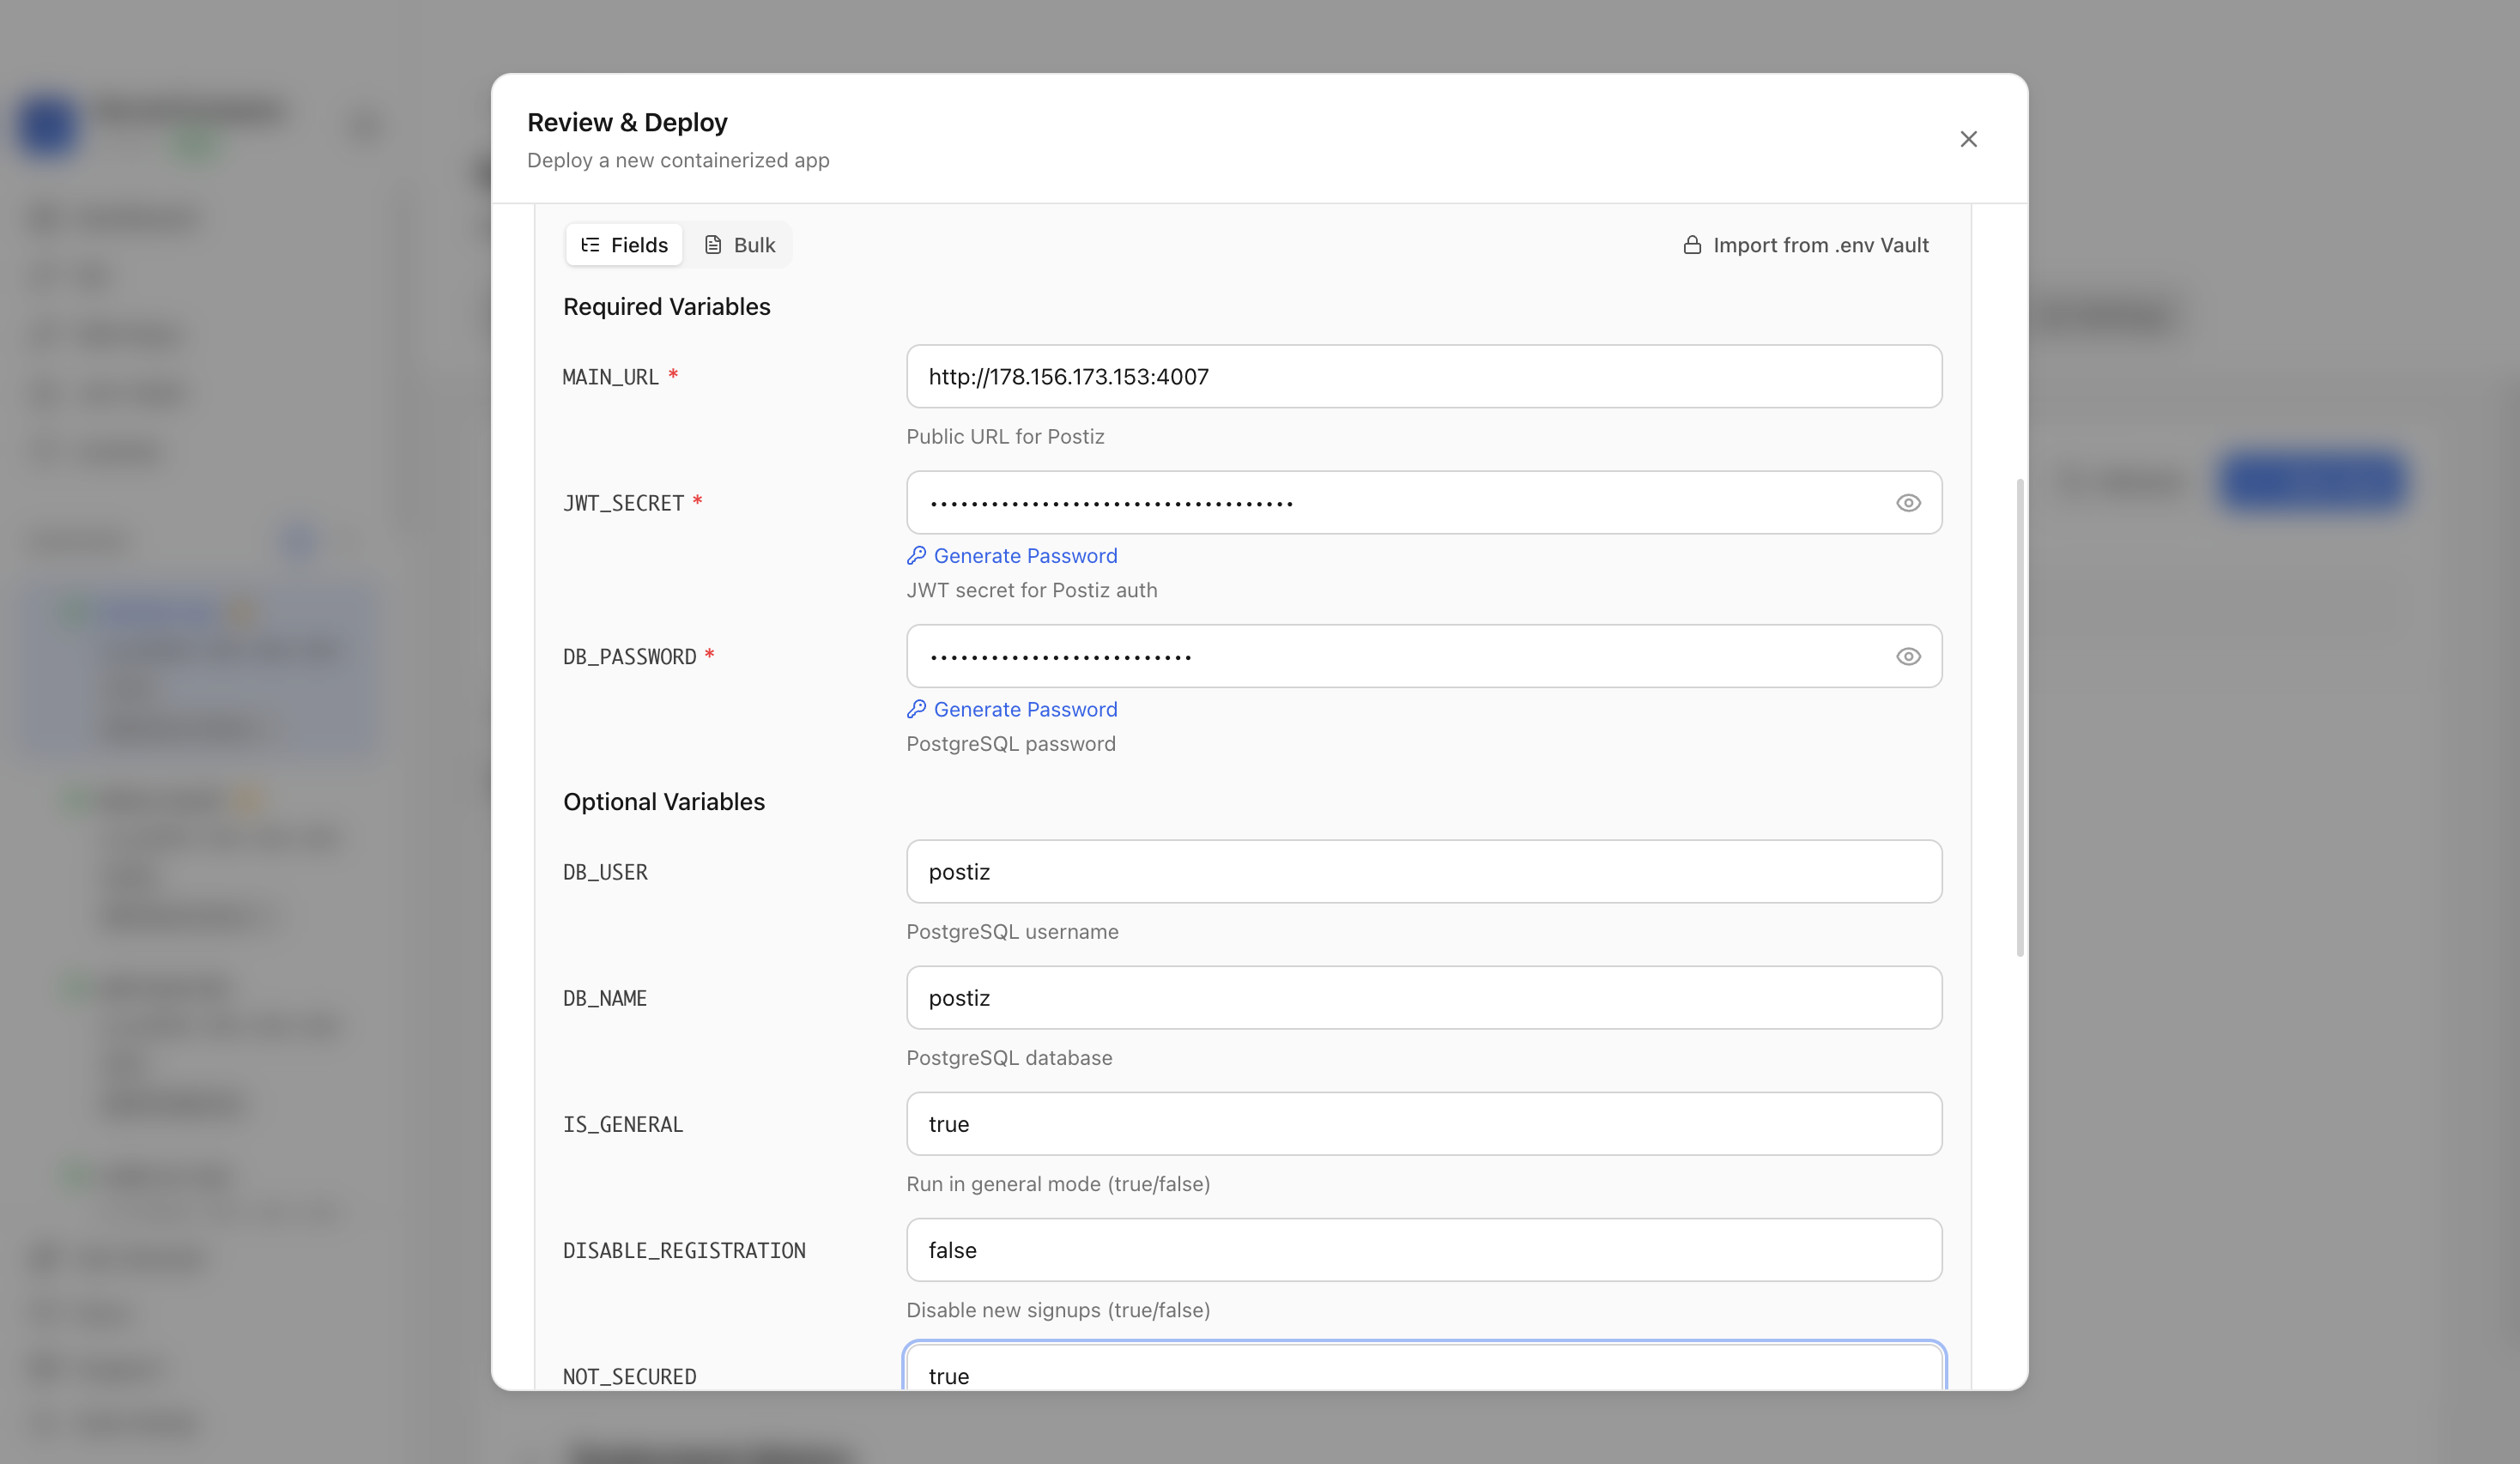This screenshot has height=1464, width=2520.
Task: Click 'Disable new signups (true/false)' text
Action: click(x=1058, y=1310)
